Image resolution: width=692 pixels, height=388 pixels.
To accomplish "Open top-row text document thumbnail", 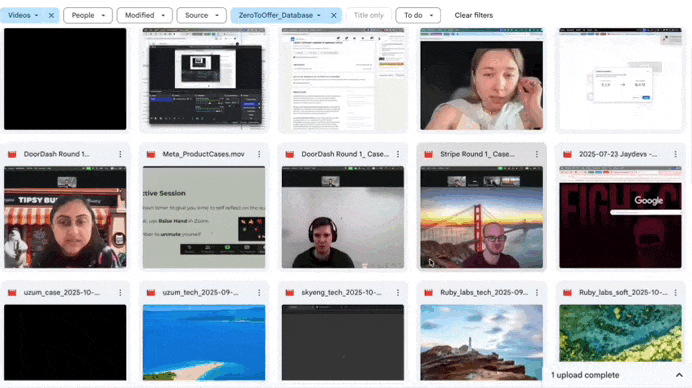I will [343, 79].
